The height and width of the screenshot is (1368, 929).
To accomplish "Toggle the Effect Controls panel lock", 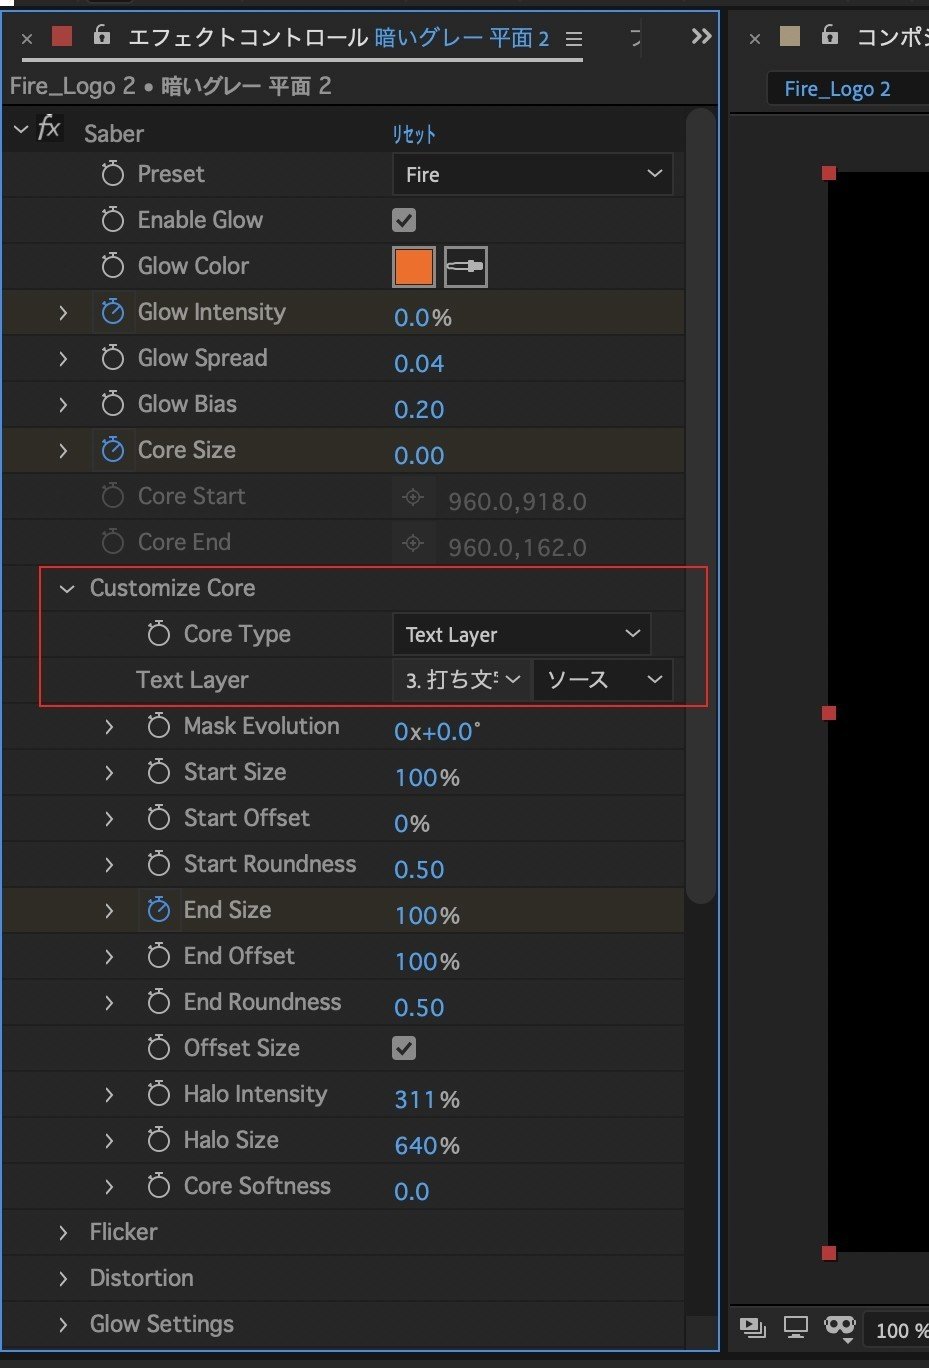I will coord(101,37).
